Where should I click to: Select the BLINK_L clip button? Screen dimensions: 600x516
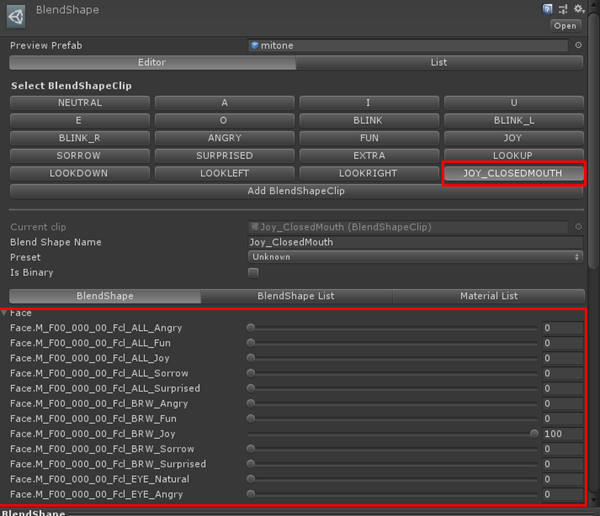click(514, 120)
